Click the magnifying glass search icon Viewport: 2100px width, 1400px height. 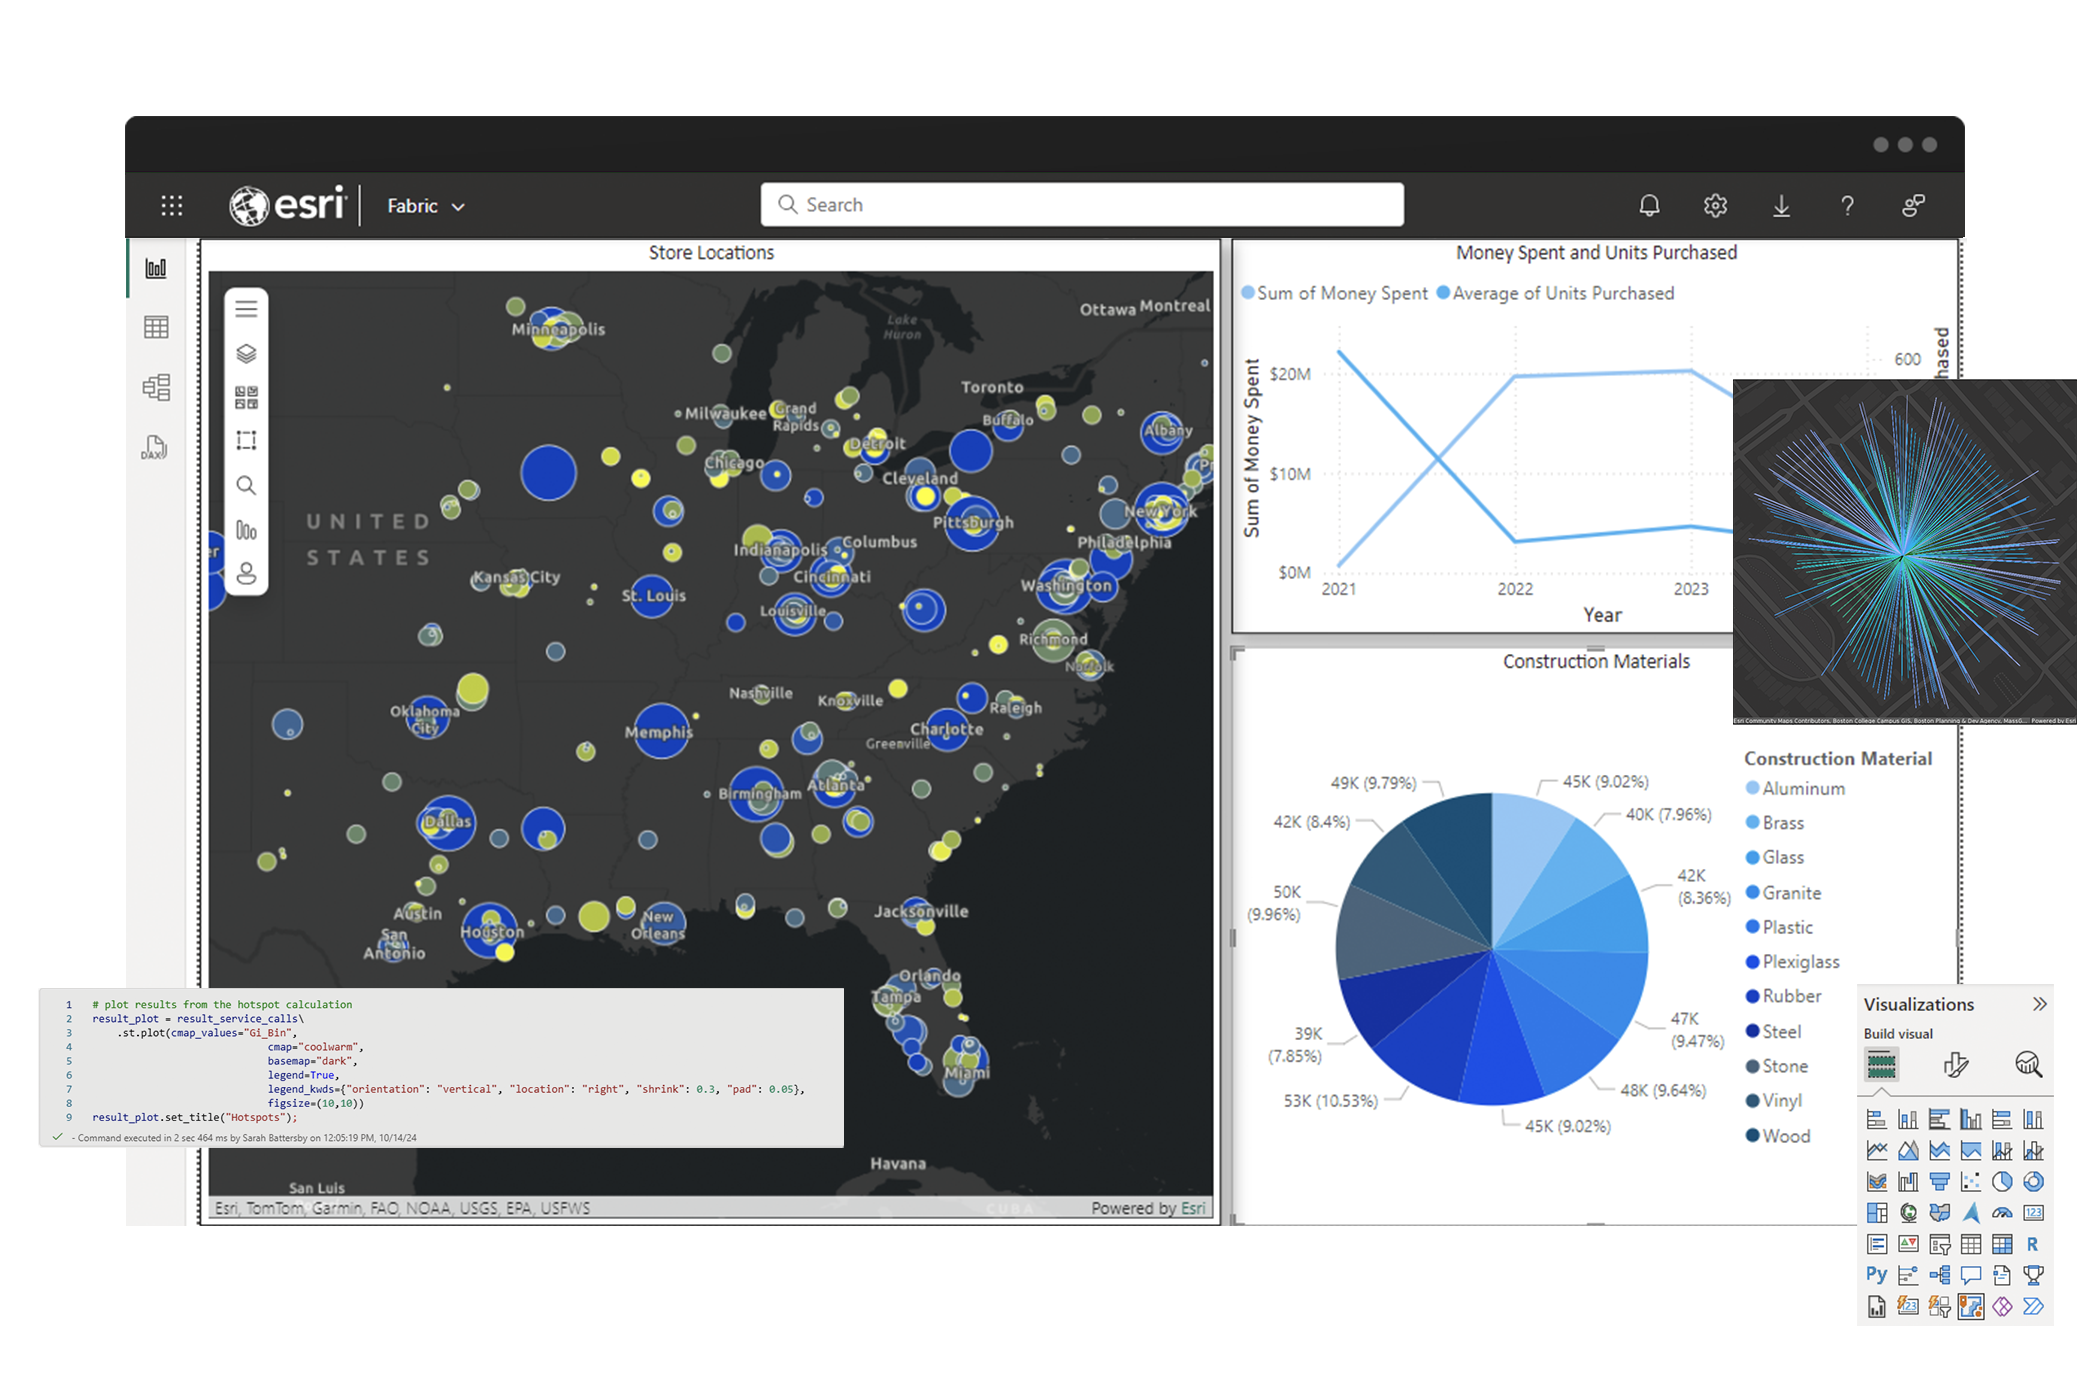(788, 205)
